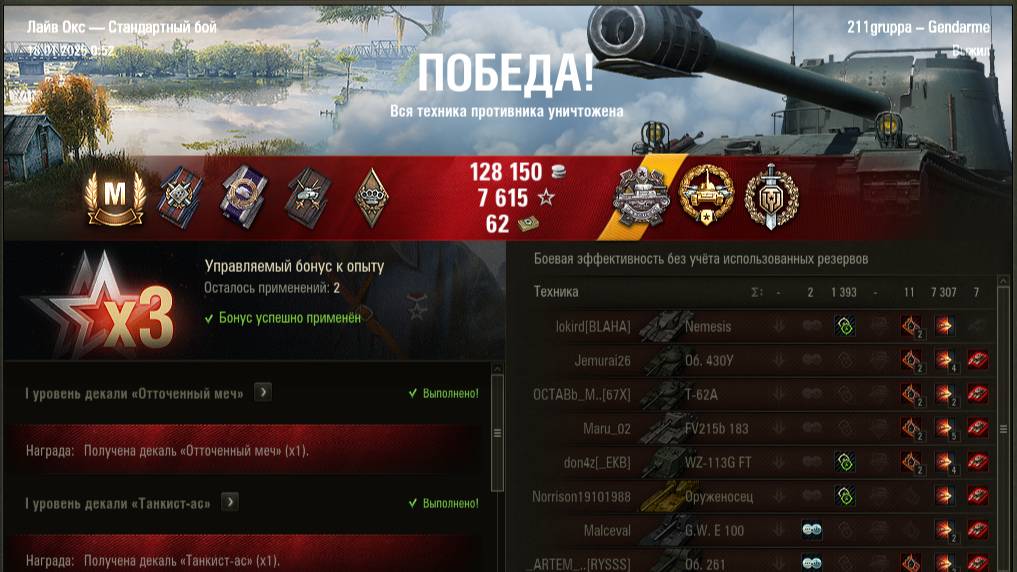Click the missions list scrollbar handle

497,433
